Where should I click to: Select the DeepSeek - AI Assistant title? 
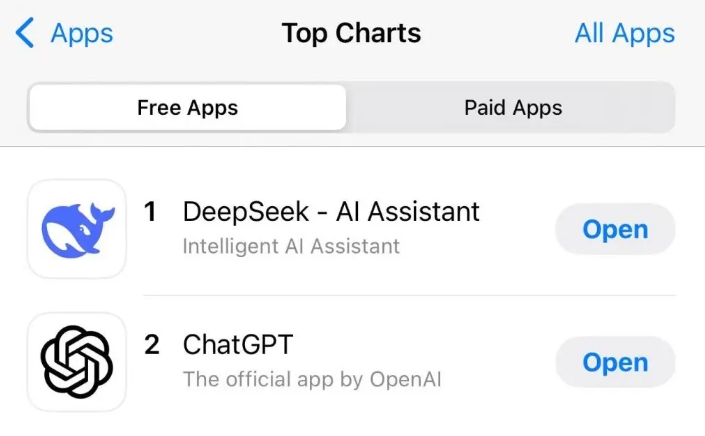click(x=331, y=212)
